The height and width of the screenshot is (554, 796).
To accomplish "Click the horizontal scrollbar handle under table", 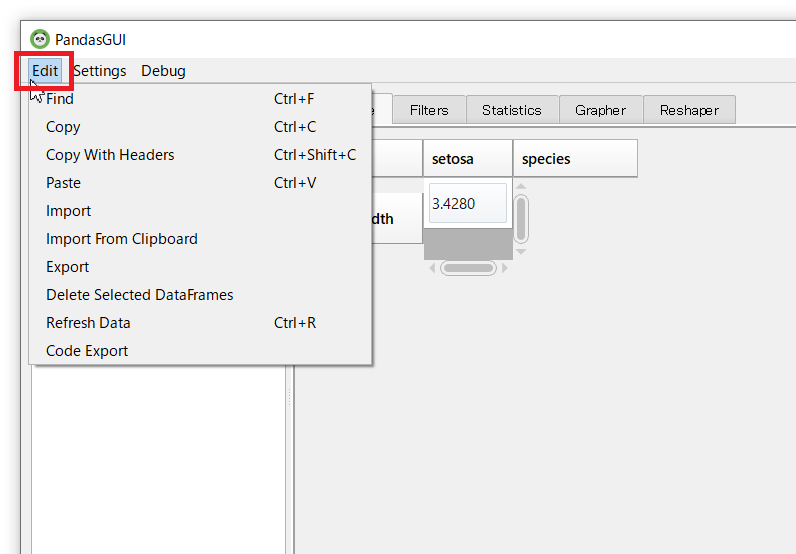I will click(x=468, y=268).
